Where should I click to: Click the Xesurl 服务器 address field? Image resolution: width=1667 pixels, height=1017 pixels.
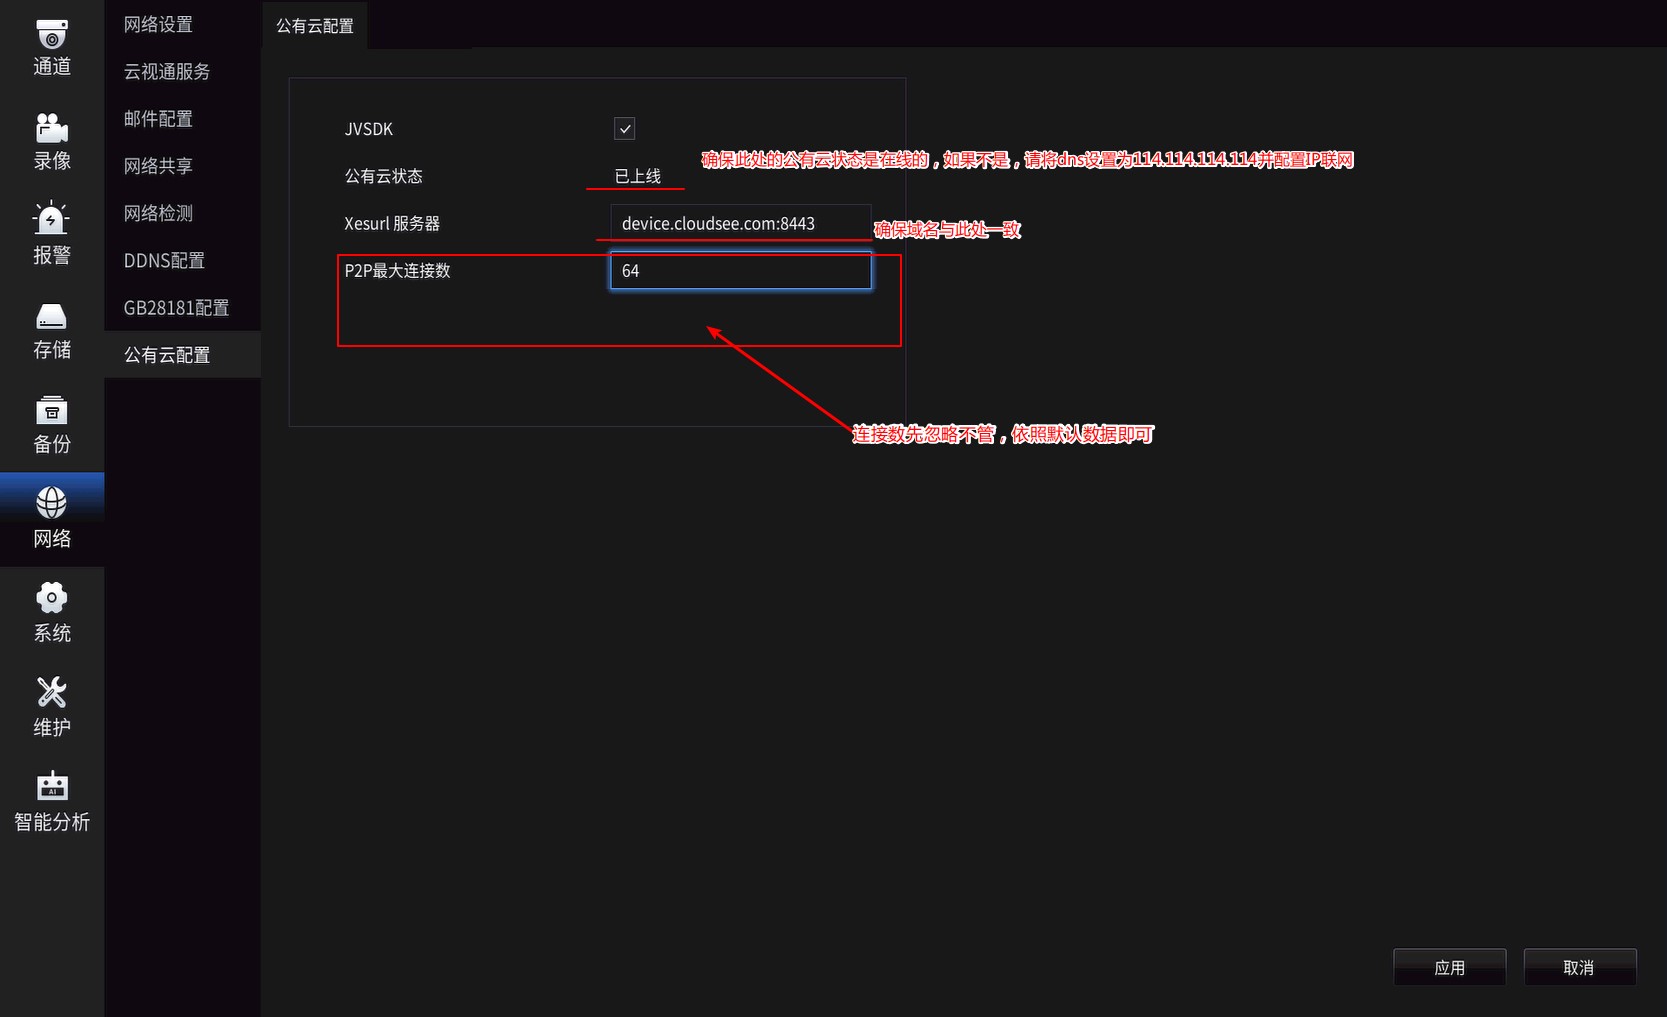pyautogui.click(x=741, y=223)
